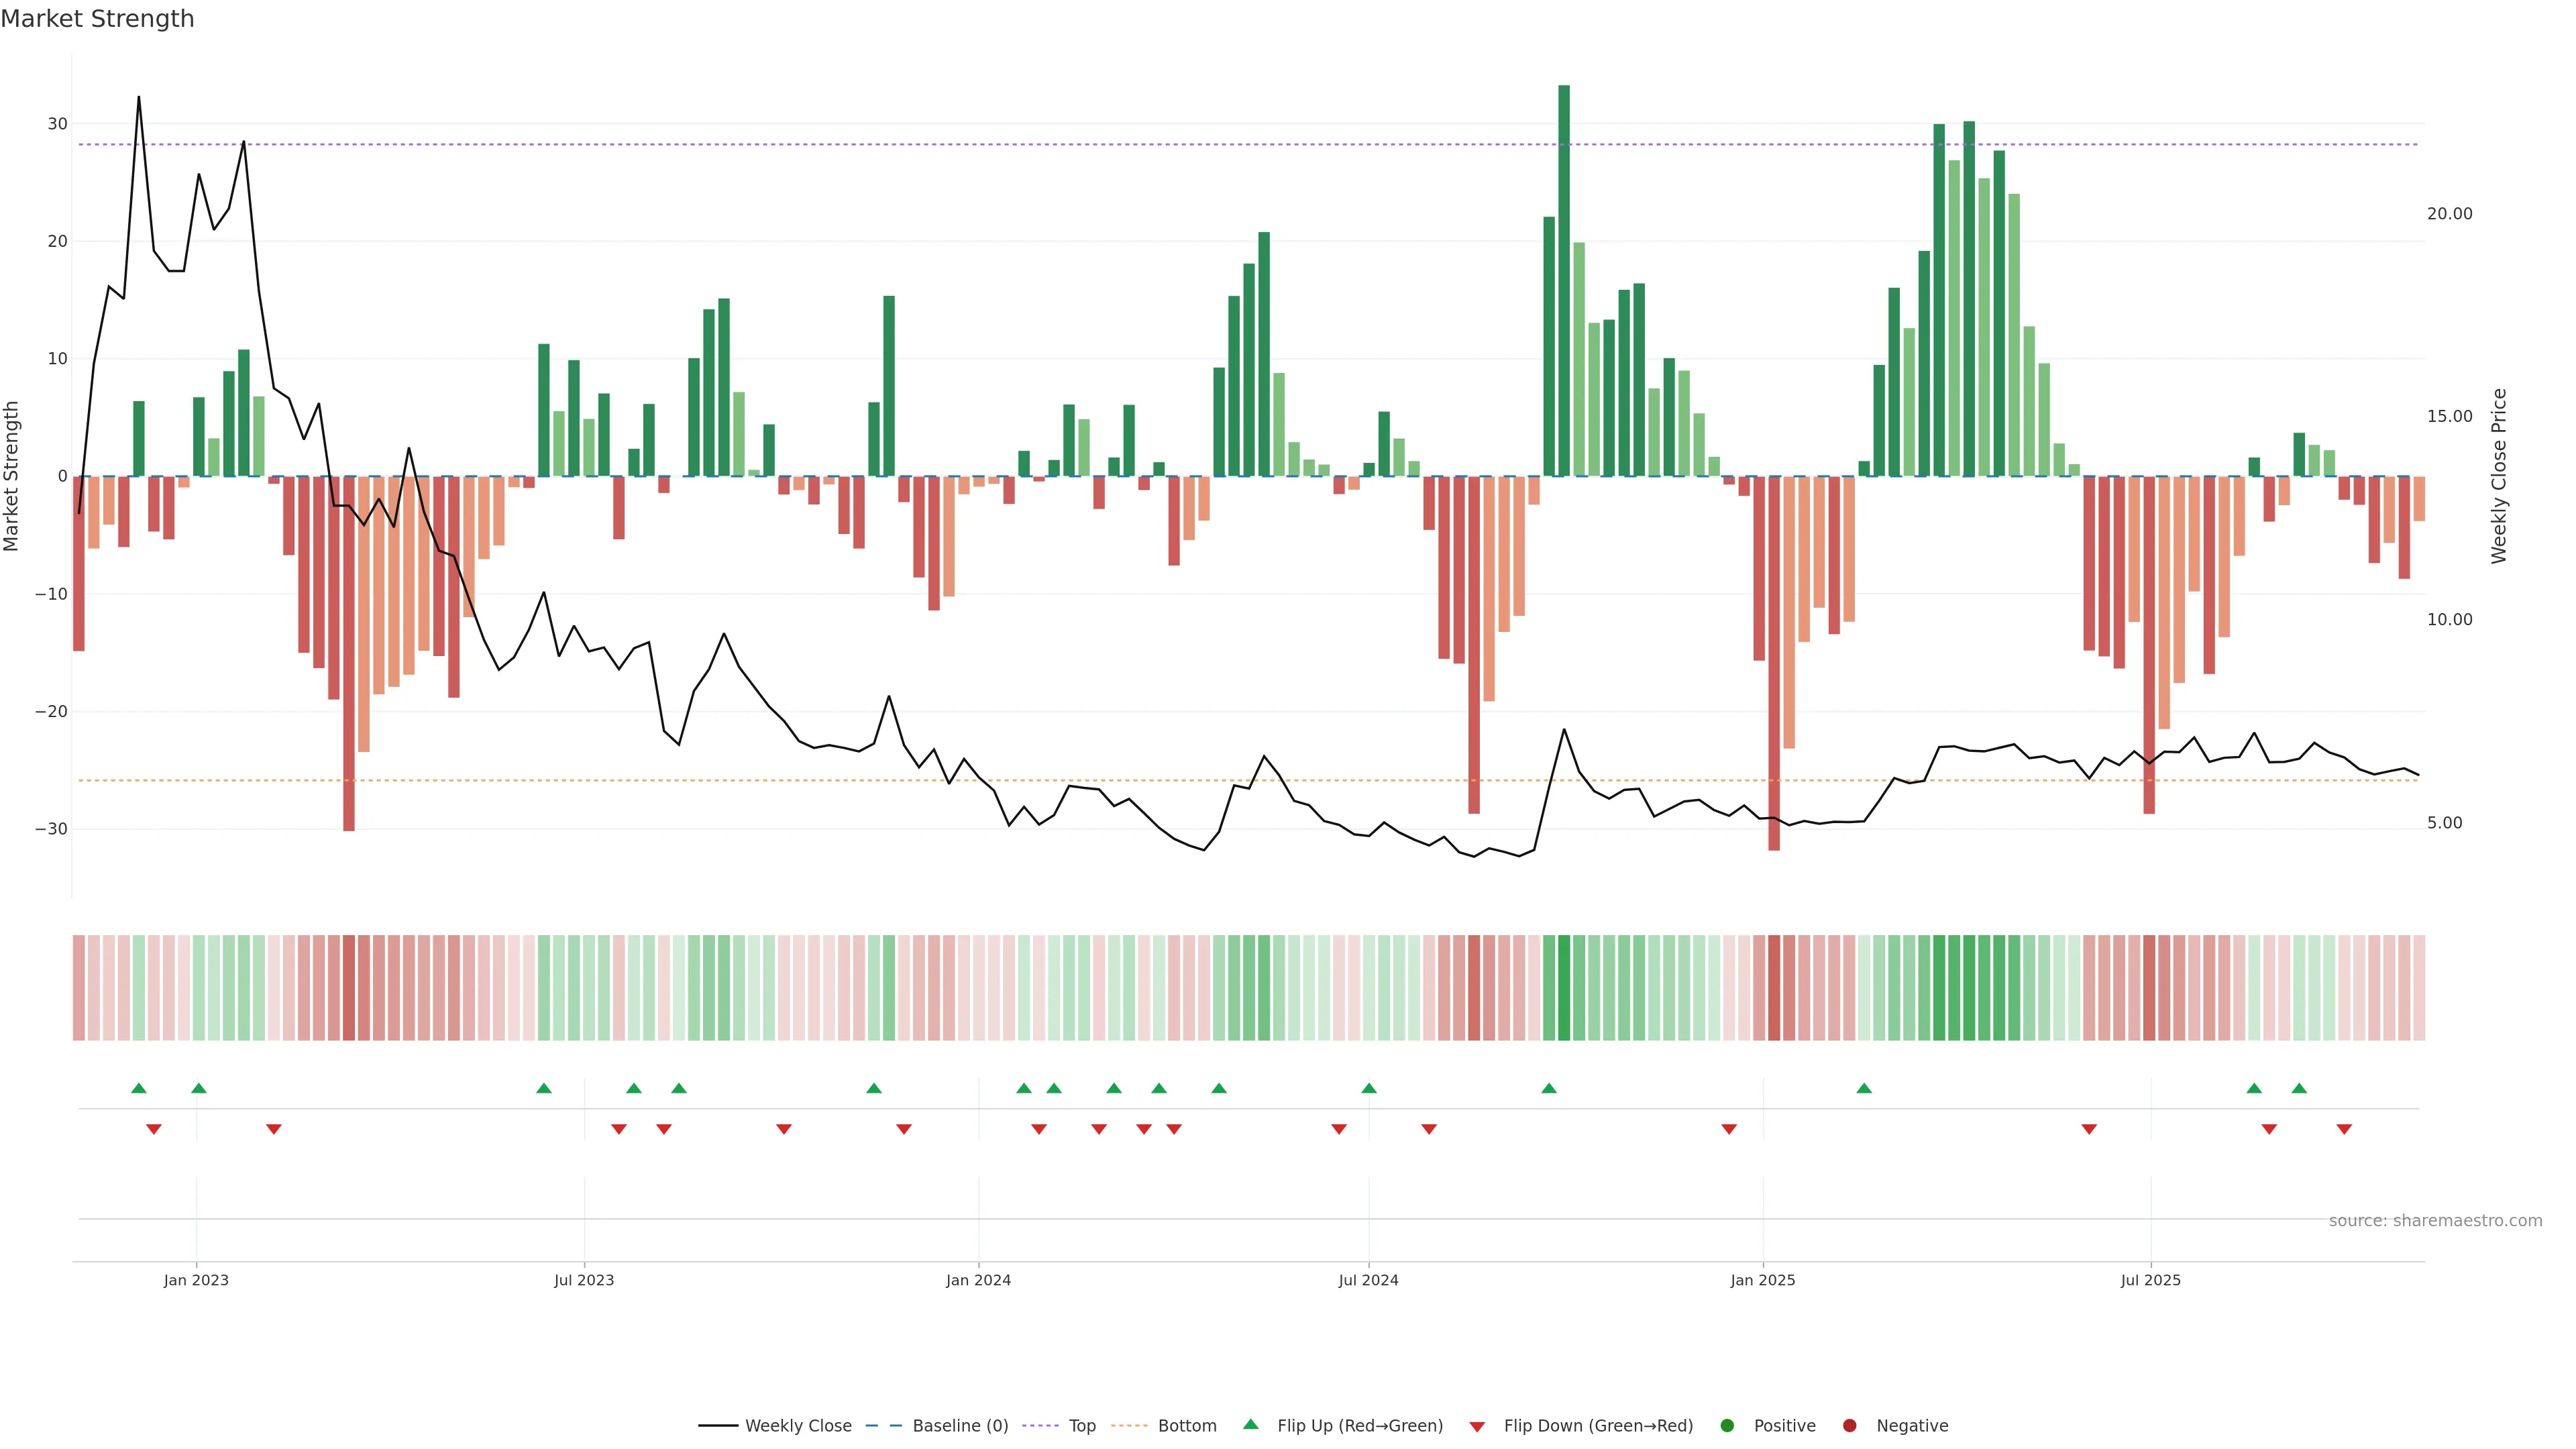Click the first green flip-up triangle marker
The image size is (2576, 1449).
[139, 1088]
